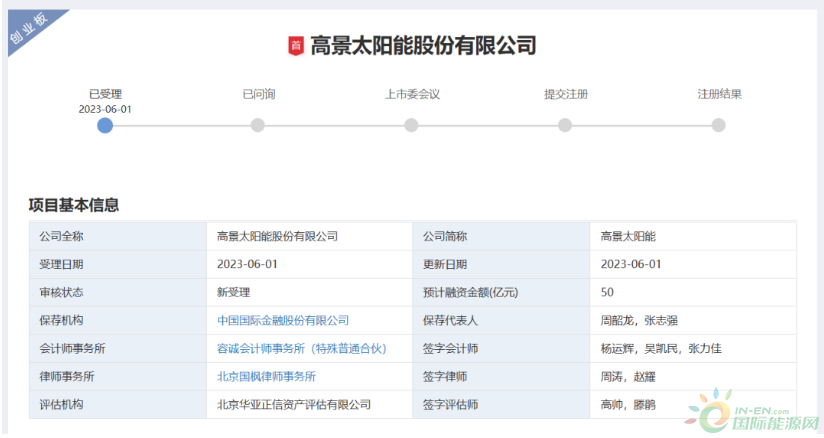Screen dimensions: 824x438
Task: Click the 保荐机构 label cell
Action: 118,320
